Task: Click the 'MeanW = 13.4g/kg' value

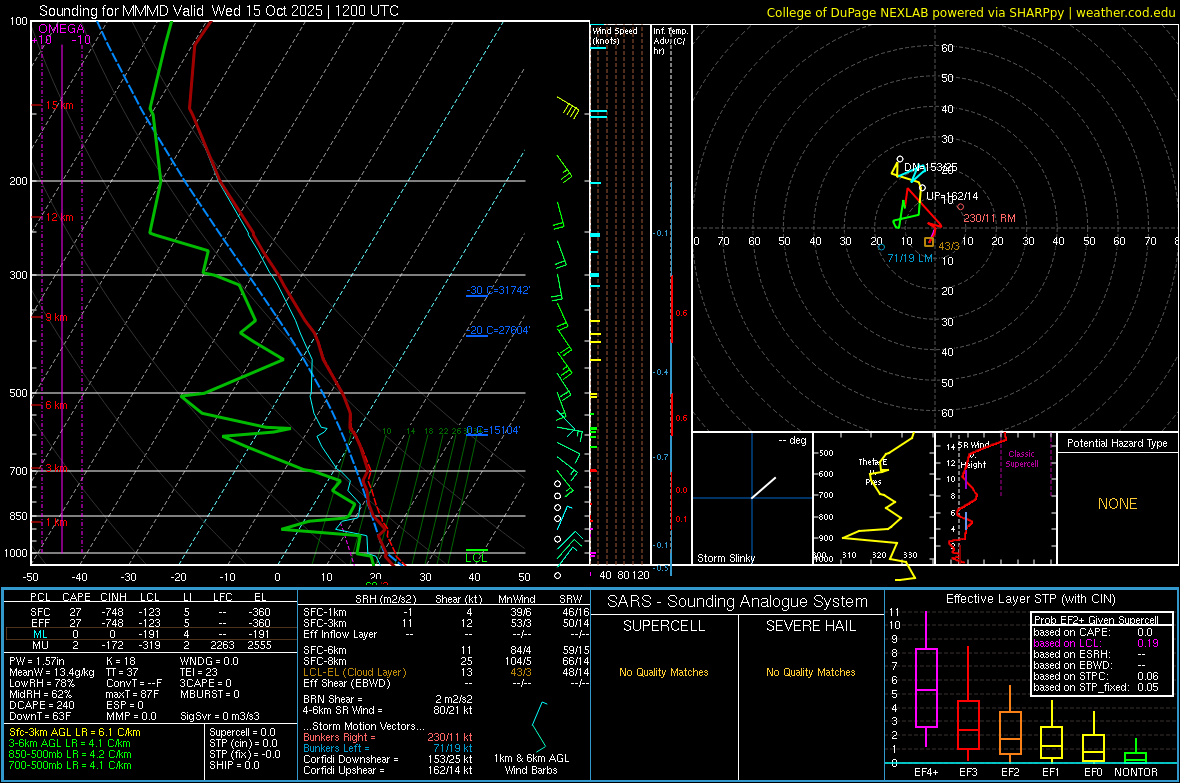Action: pyautogui.click(x=51, y=672)
